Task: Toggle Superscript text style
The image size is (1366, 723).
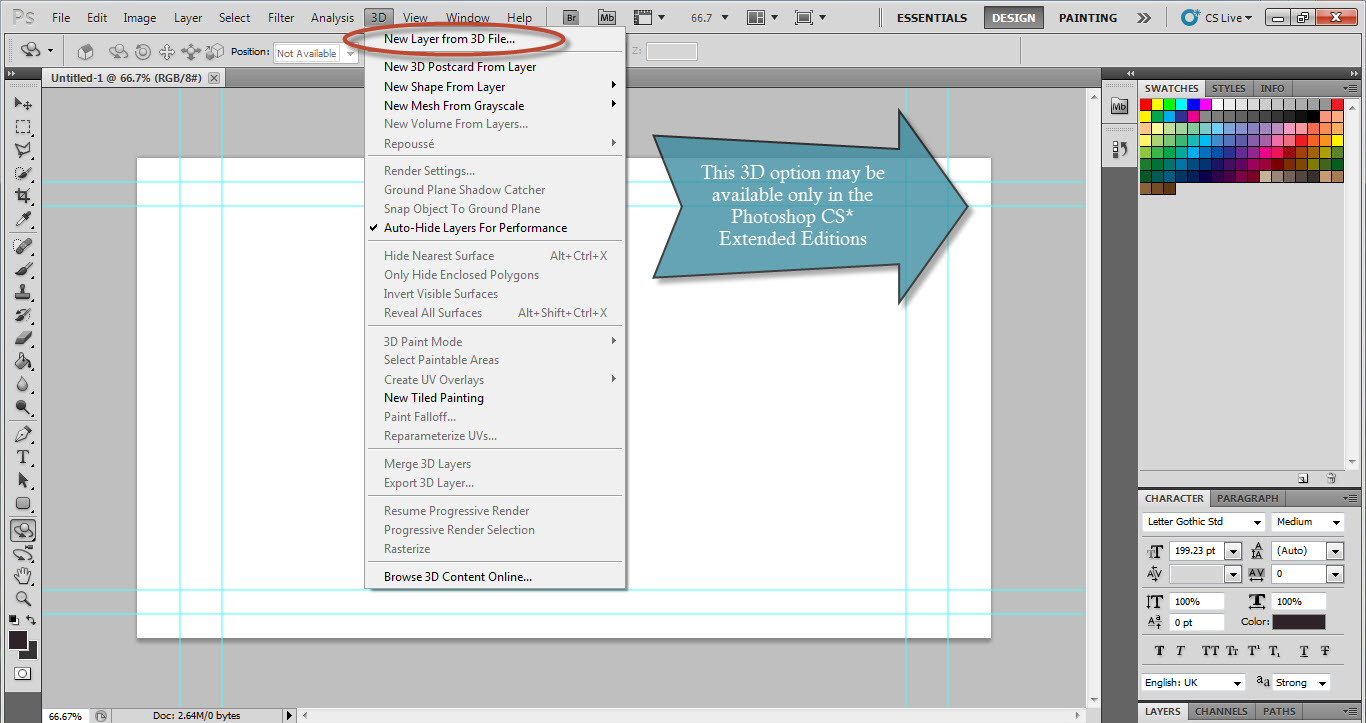Action: click(x=1254, y=651)
